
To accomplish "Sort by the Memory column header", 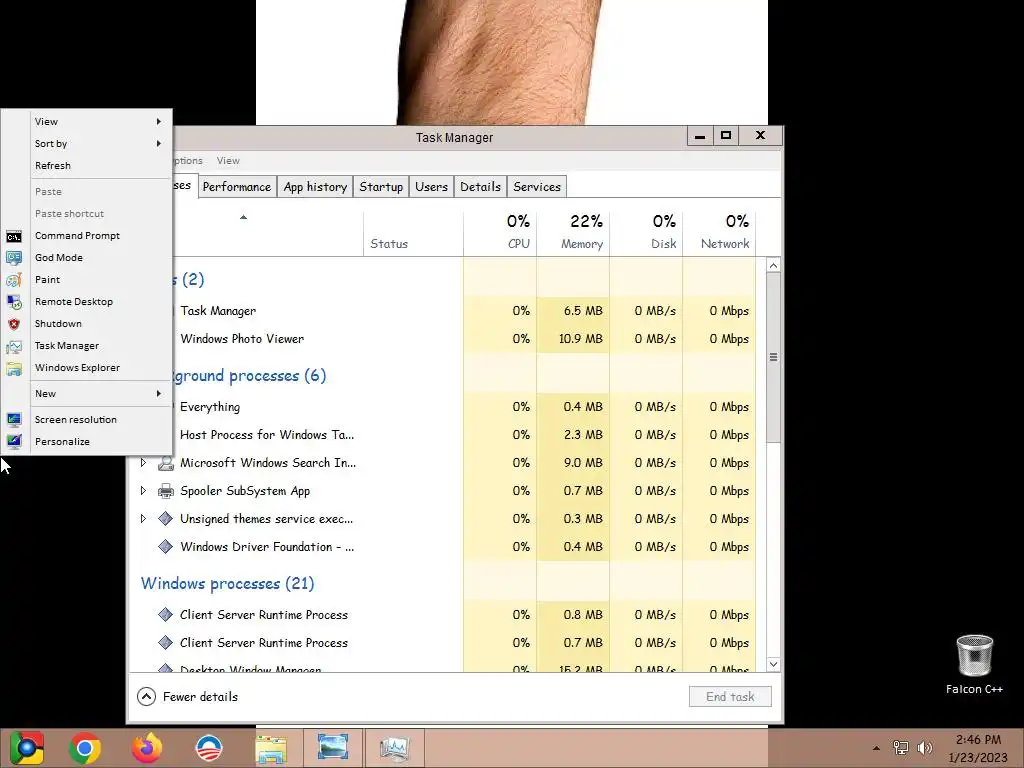I will tap(573, 232).
